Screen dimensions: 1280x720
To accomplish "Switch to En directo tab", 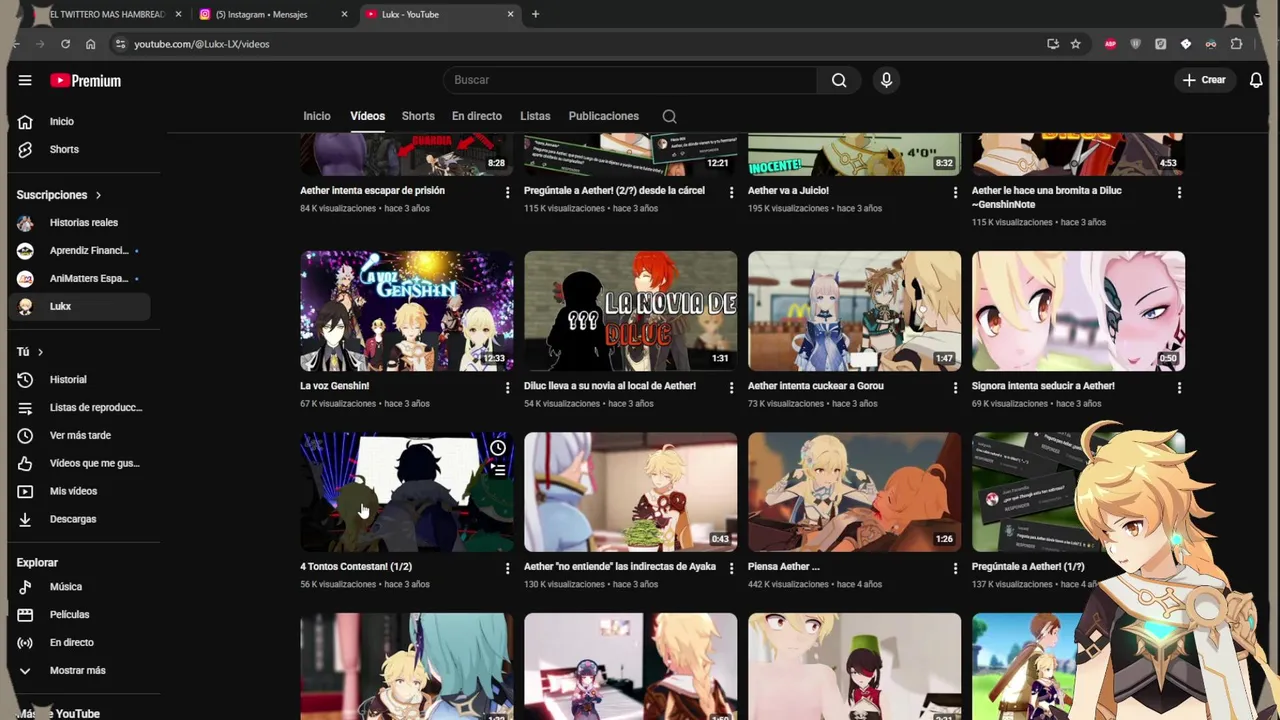I will coord(477,116).
